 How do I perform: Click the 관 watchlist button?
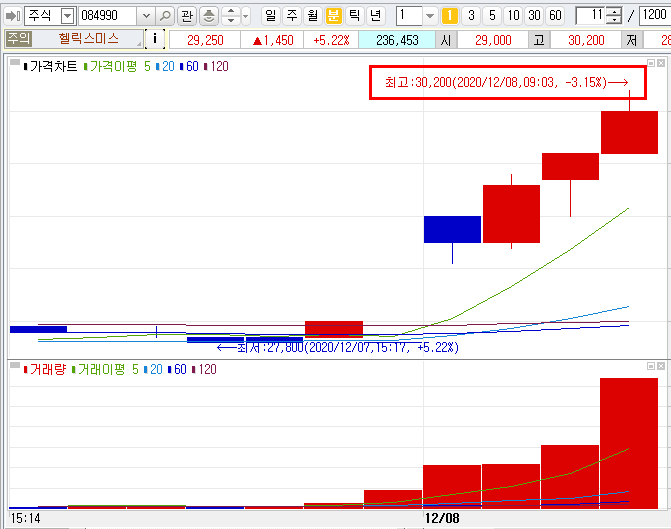187,16
